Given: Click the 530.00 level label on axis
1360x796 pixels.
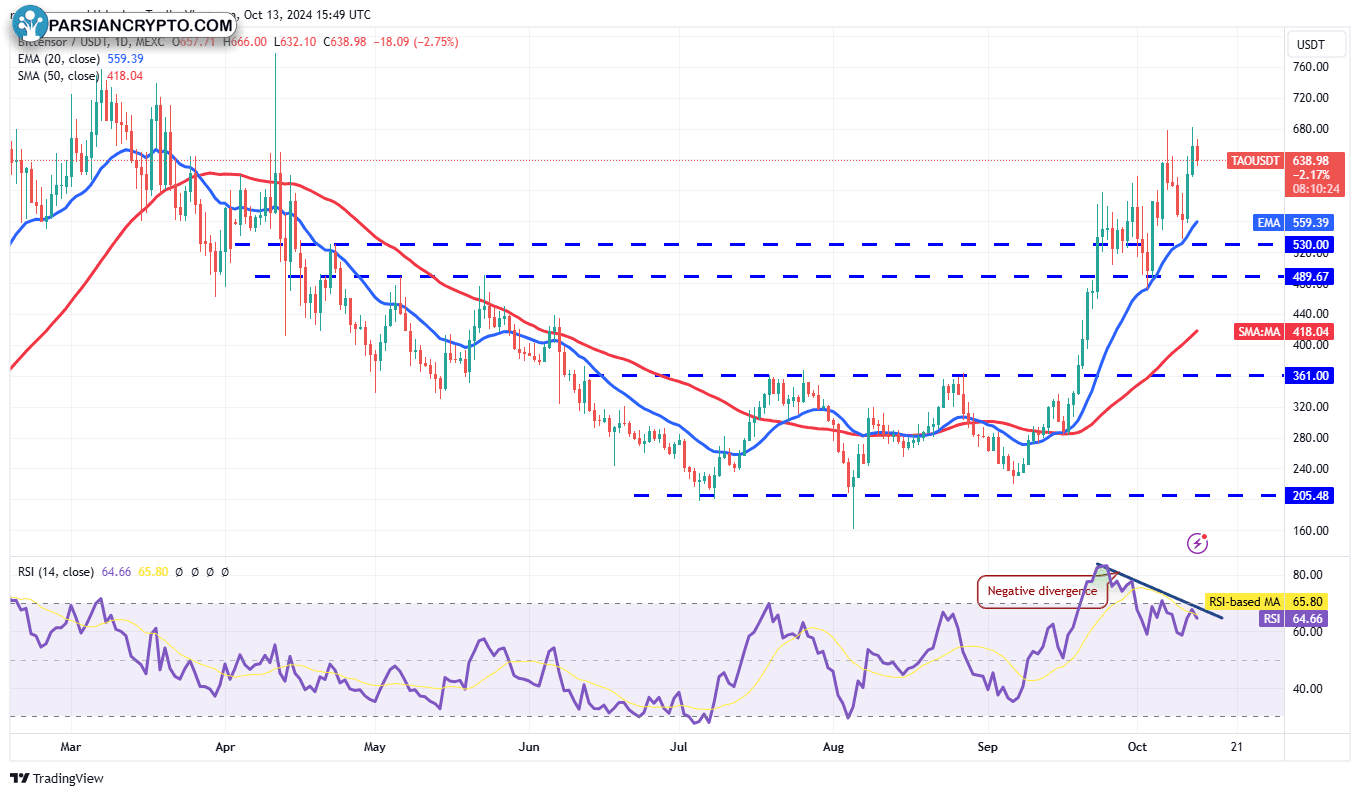Looking at the screenshot, I should pyautogui.click(x=1311, y=245).
